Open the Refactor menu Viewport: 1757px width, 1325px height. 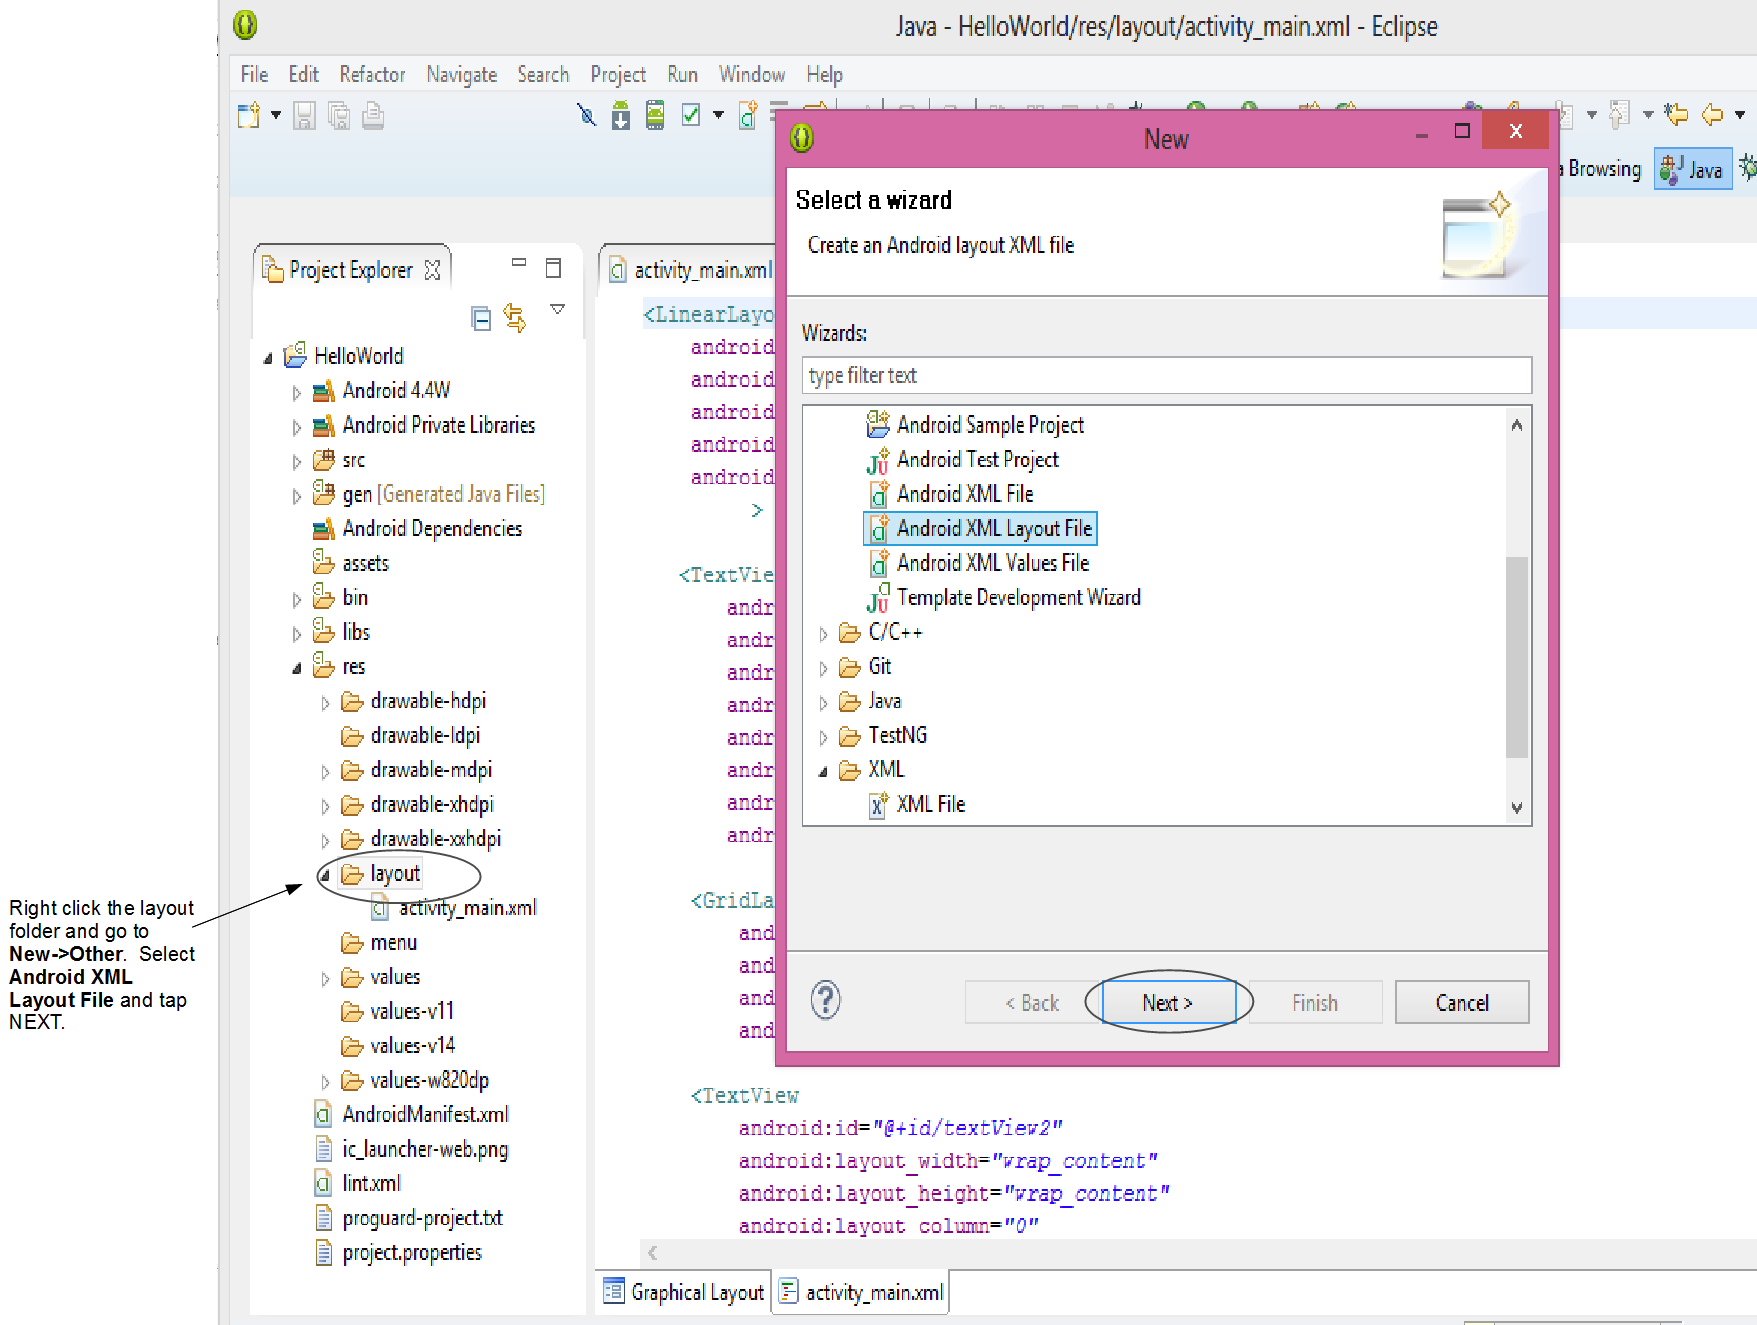pyautogui.click(x=372, y=74)
